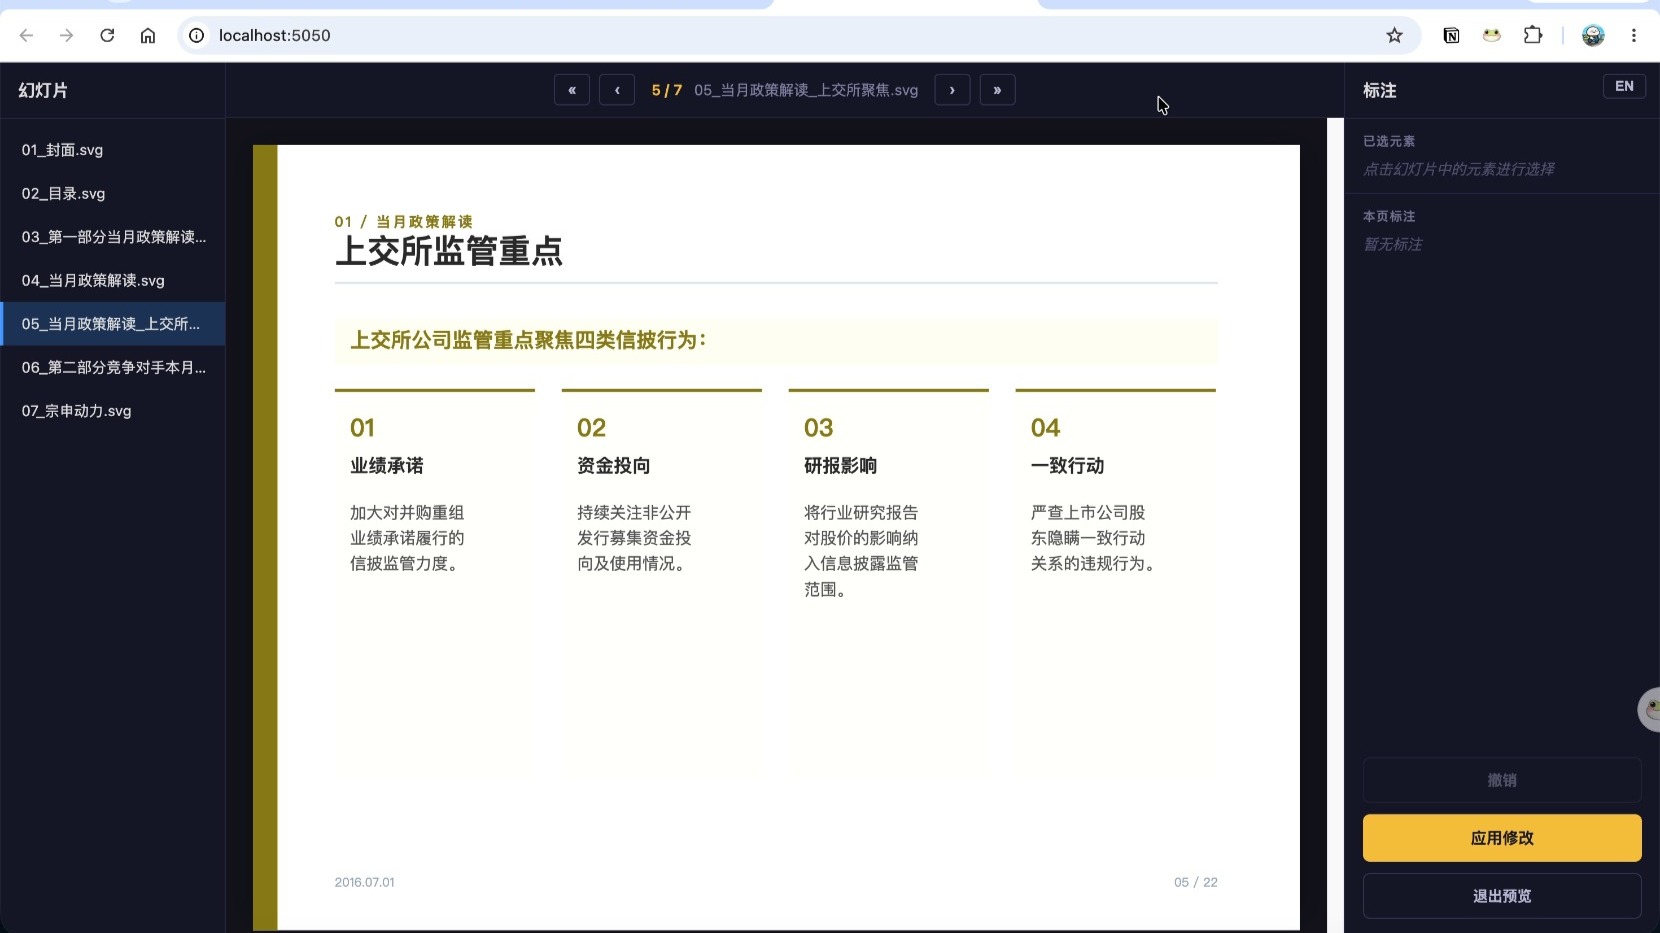Viewport: 1660px width, 933px height.
Task: Click the 应用修改 apply button
Action: [1502, 838]
